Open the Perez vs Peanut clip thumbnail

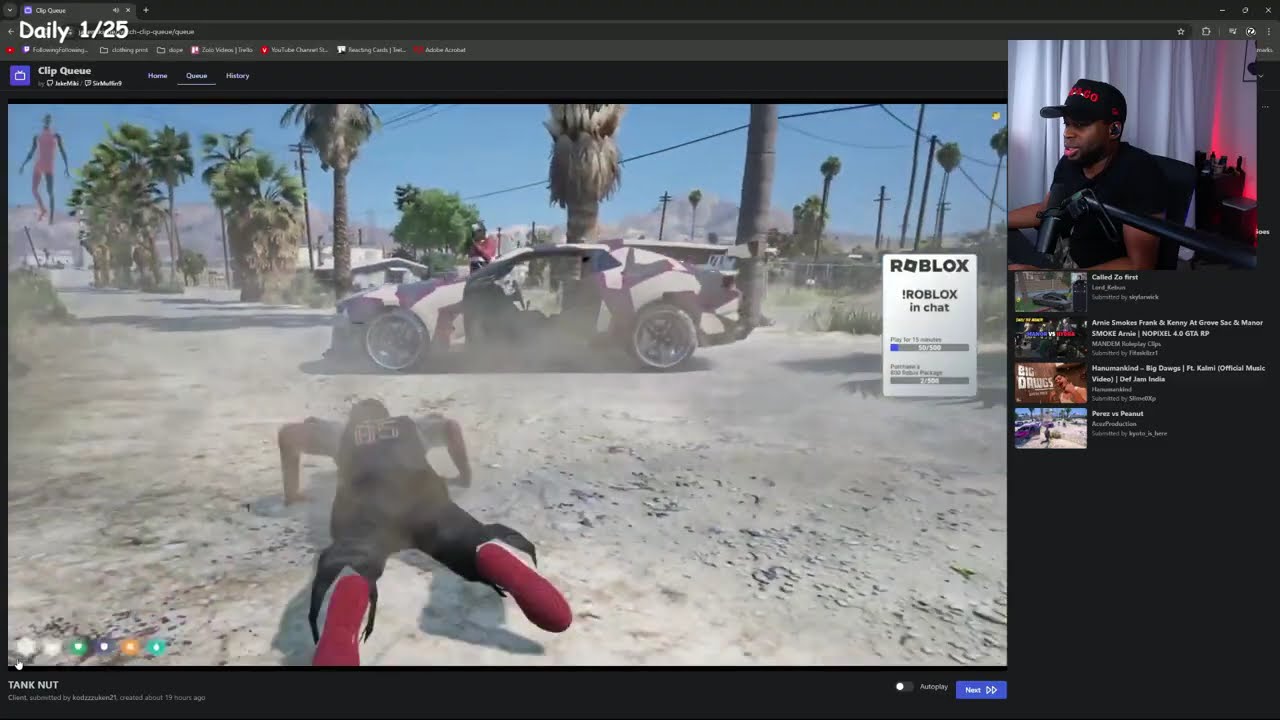click(1050, 428)
